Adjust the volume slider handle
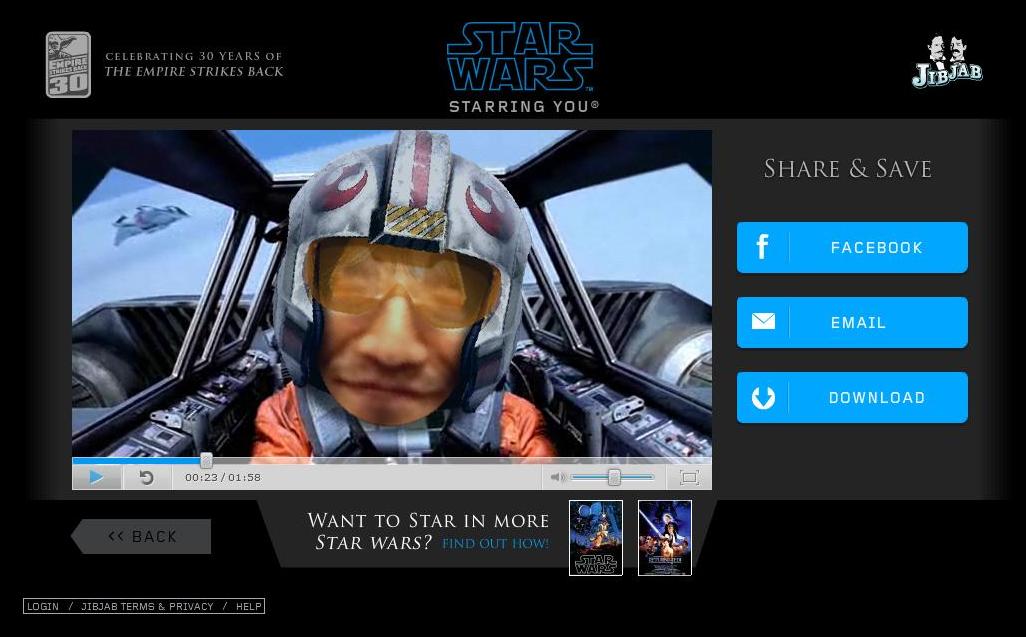The image size is (1026, 637). [614, 477]
